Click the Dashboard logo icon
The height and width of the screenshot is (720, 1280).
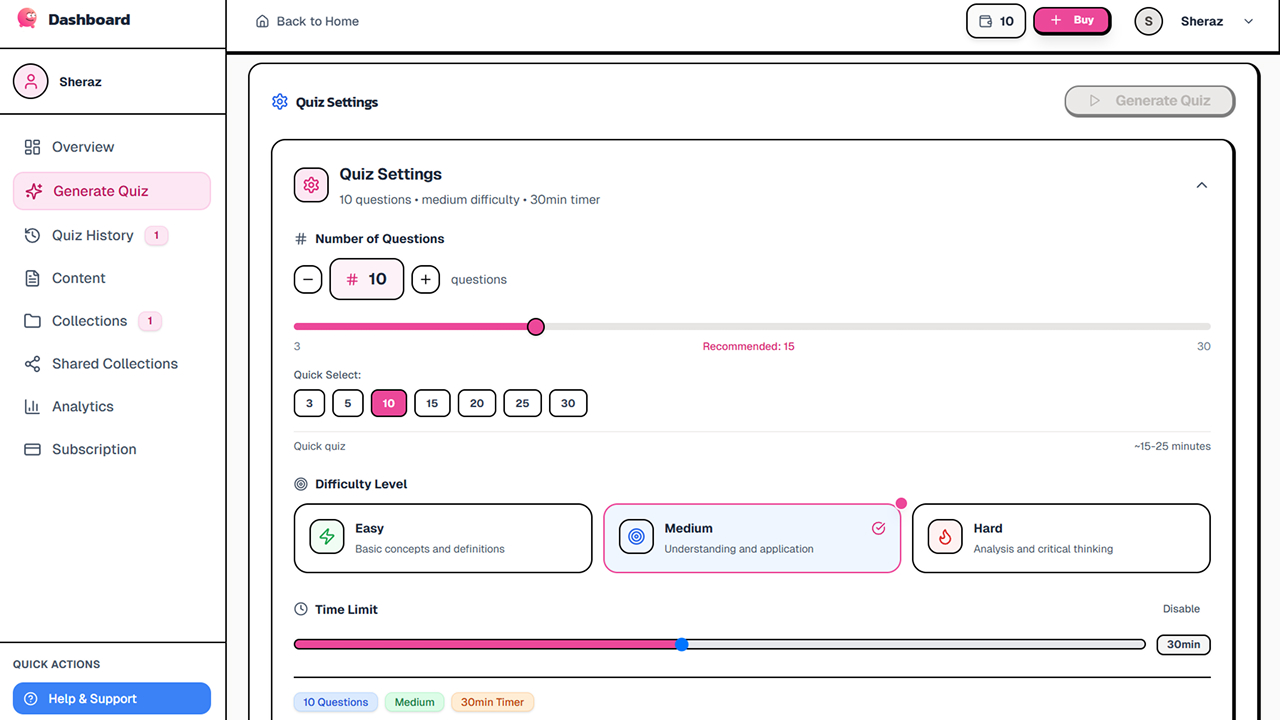[27, 19]
